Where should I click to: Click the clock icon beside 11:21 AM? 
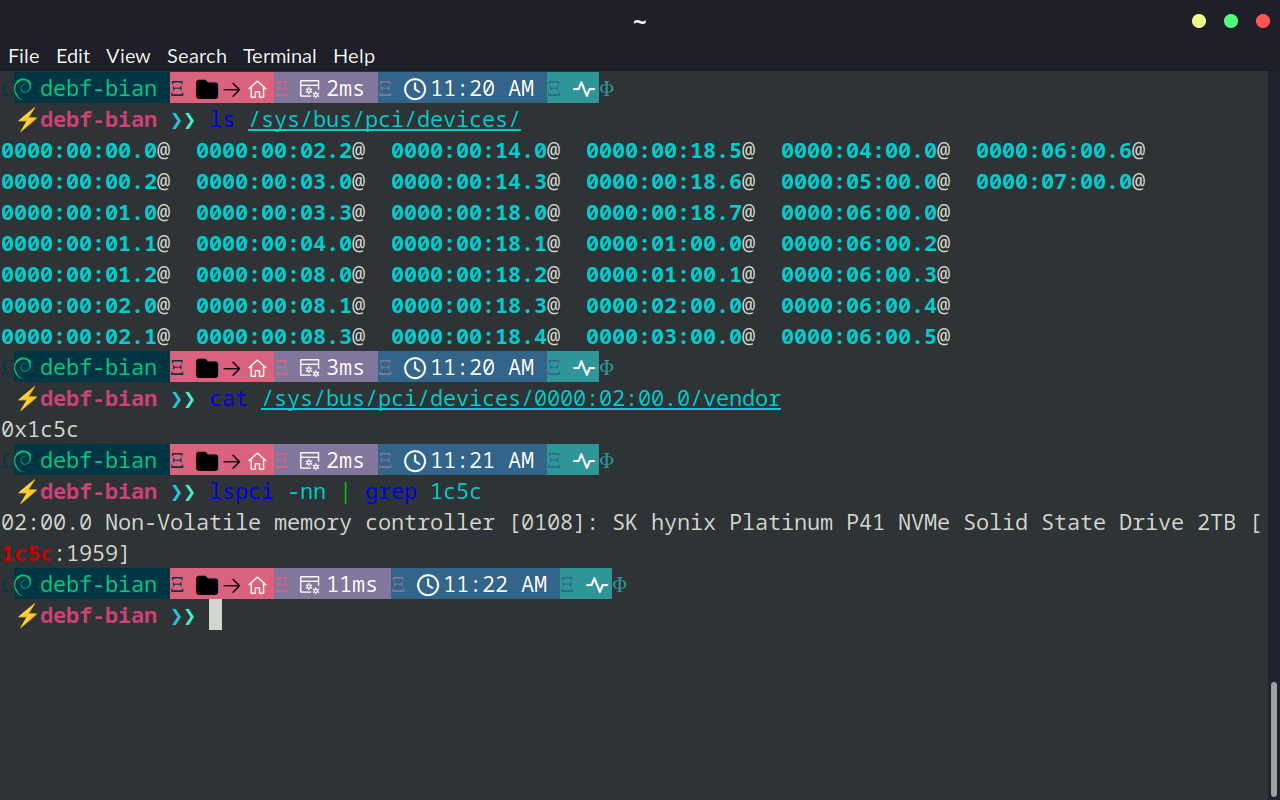415,461
